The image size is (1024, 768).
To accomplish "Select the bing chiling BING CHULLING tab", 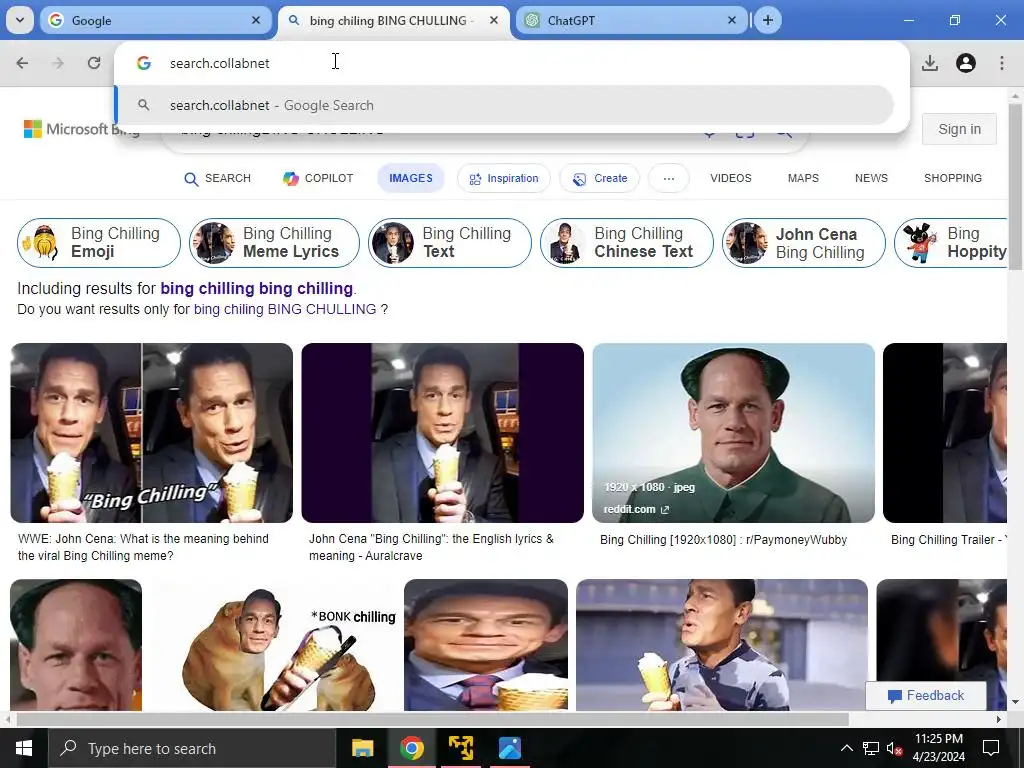I will point(394,20).
